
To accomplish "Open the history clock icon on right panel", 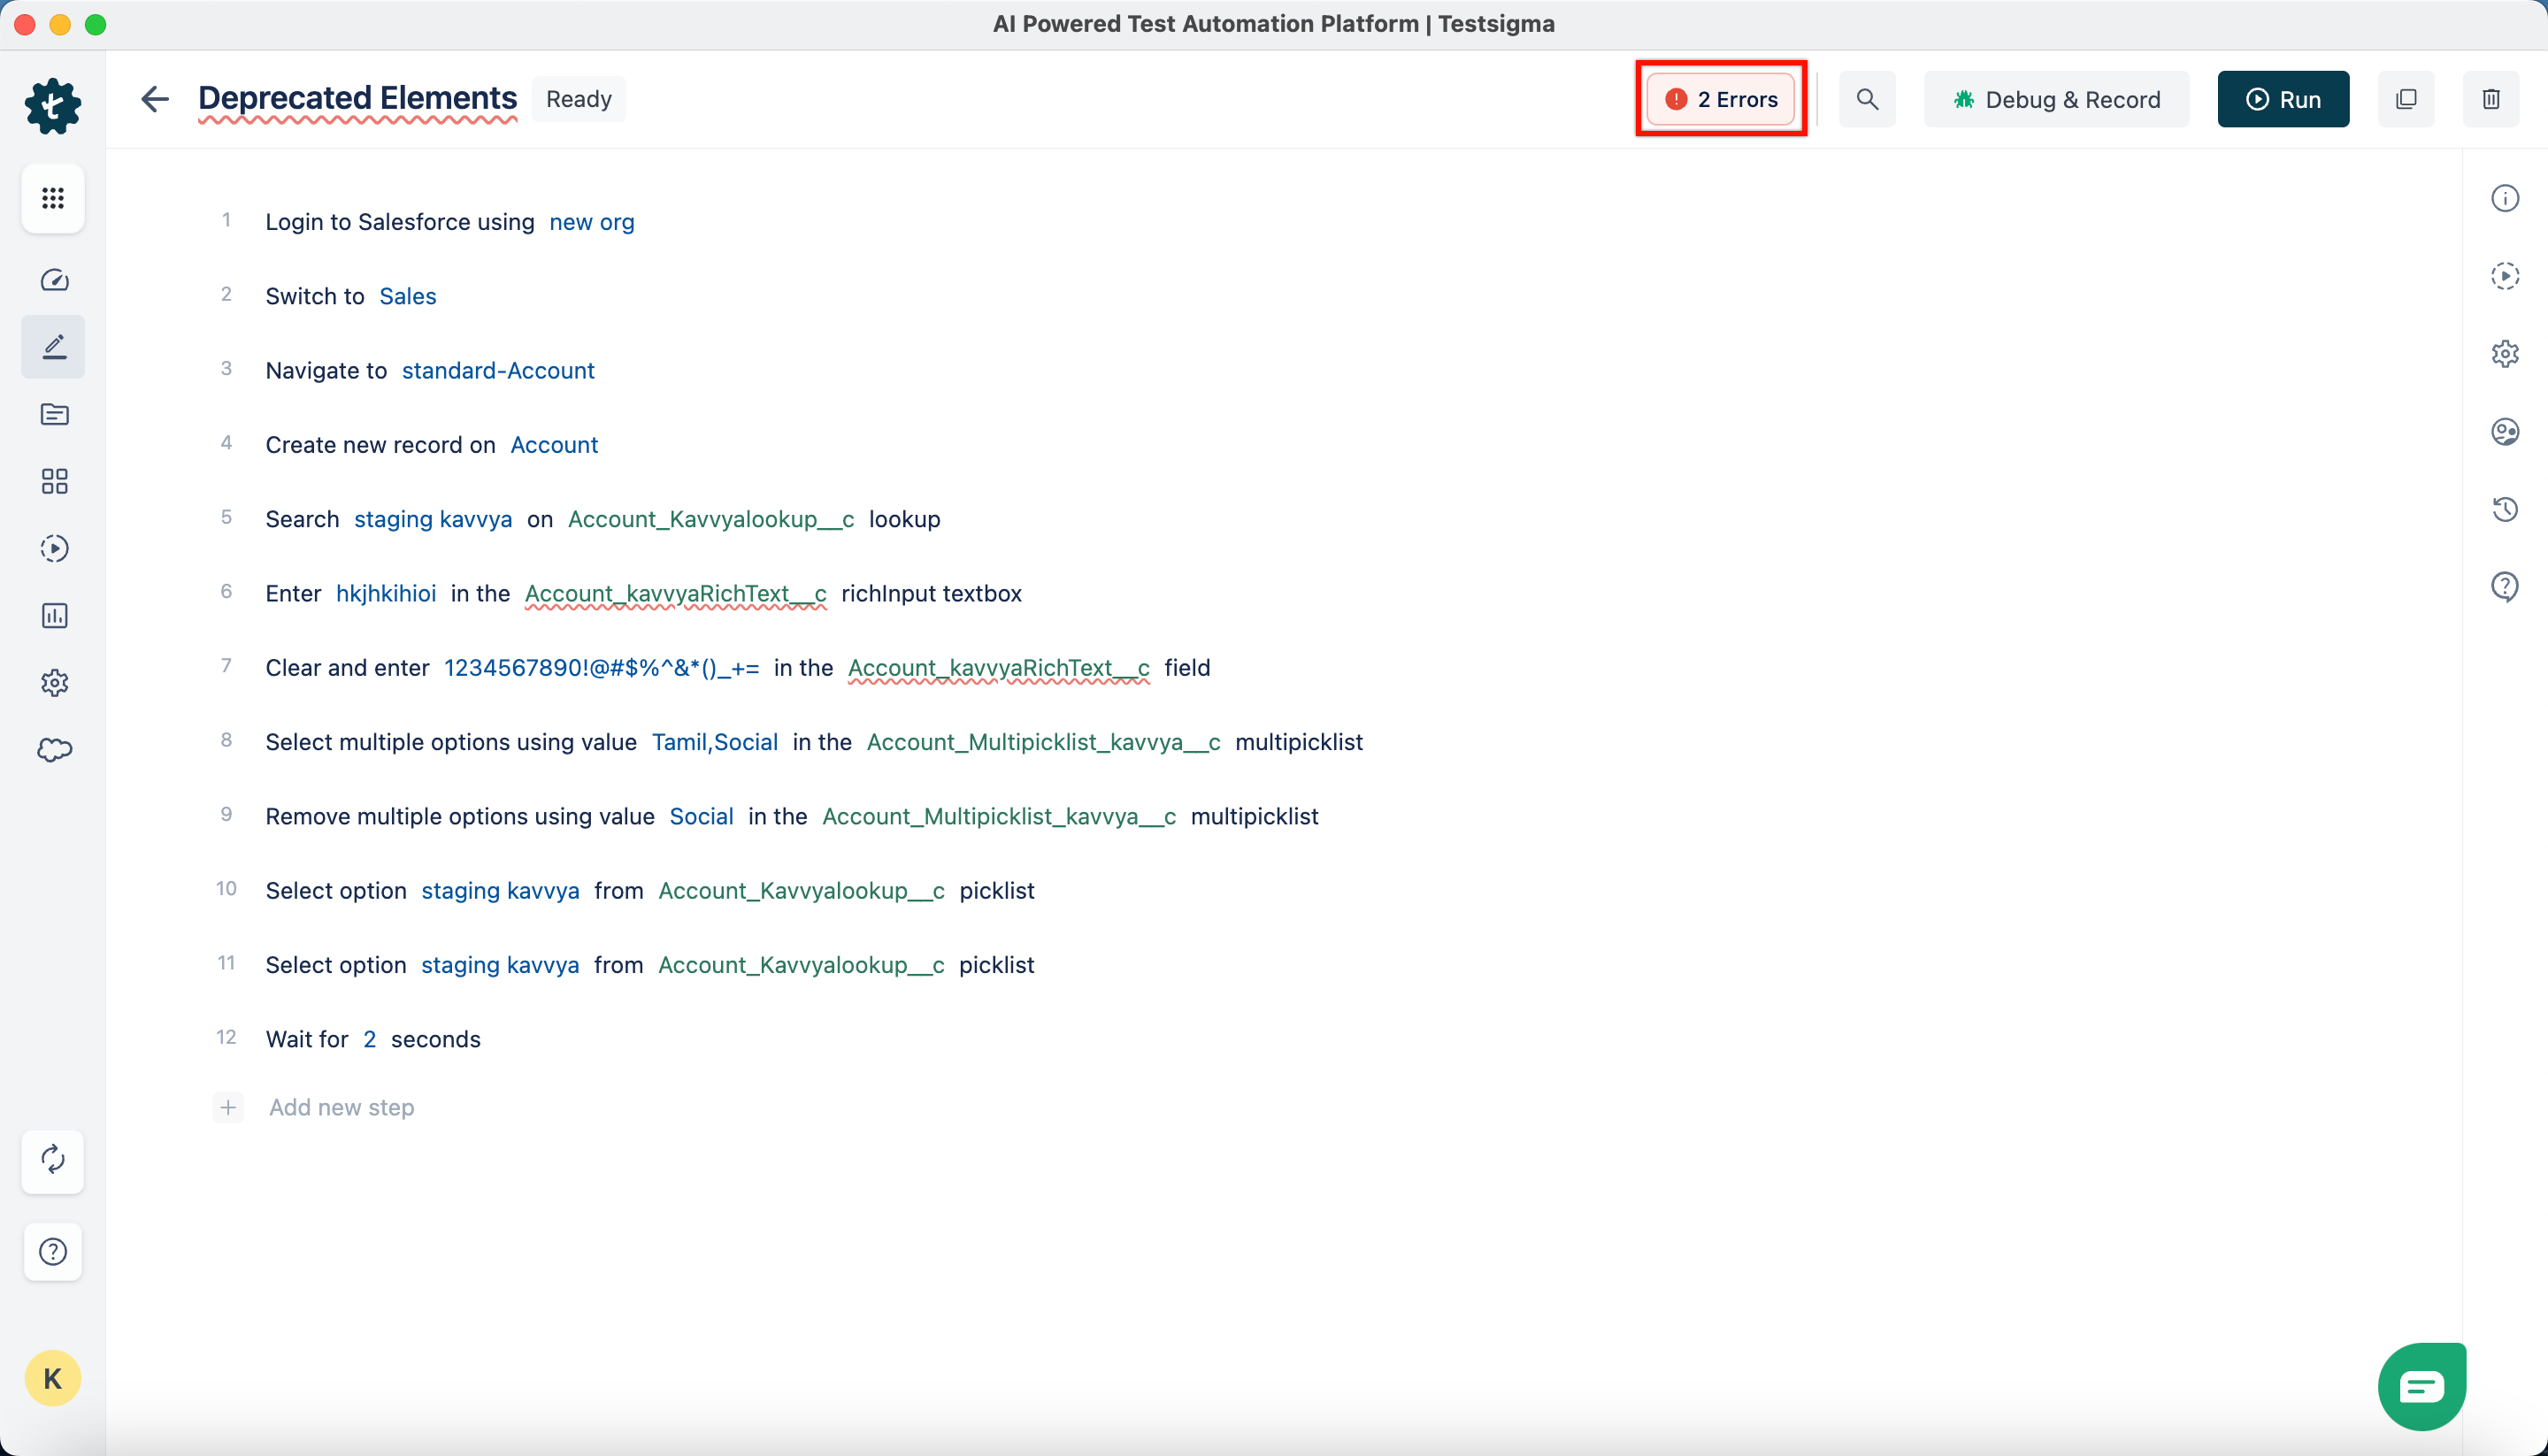I will click(x=2505, y=509).
